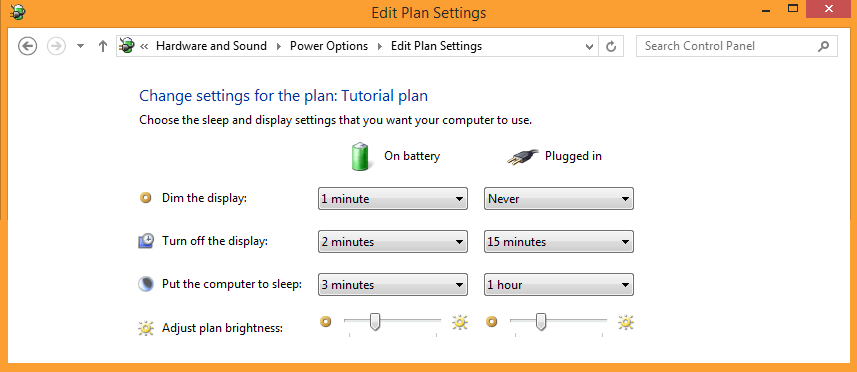Open the recent locations dropdown arrow
857x372 pixels.
80,46
